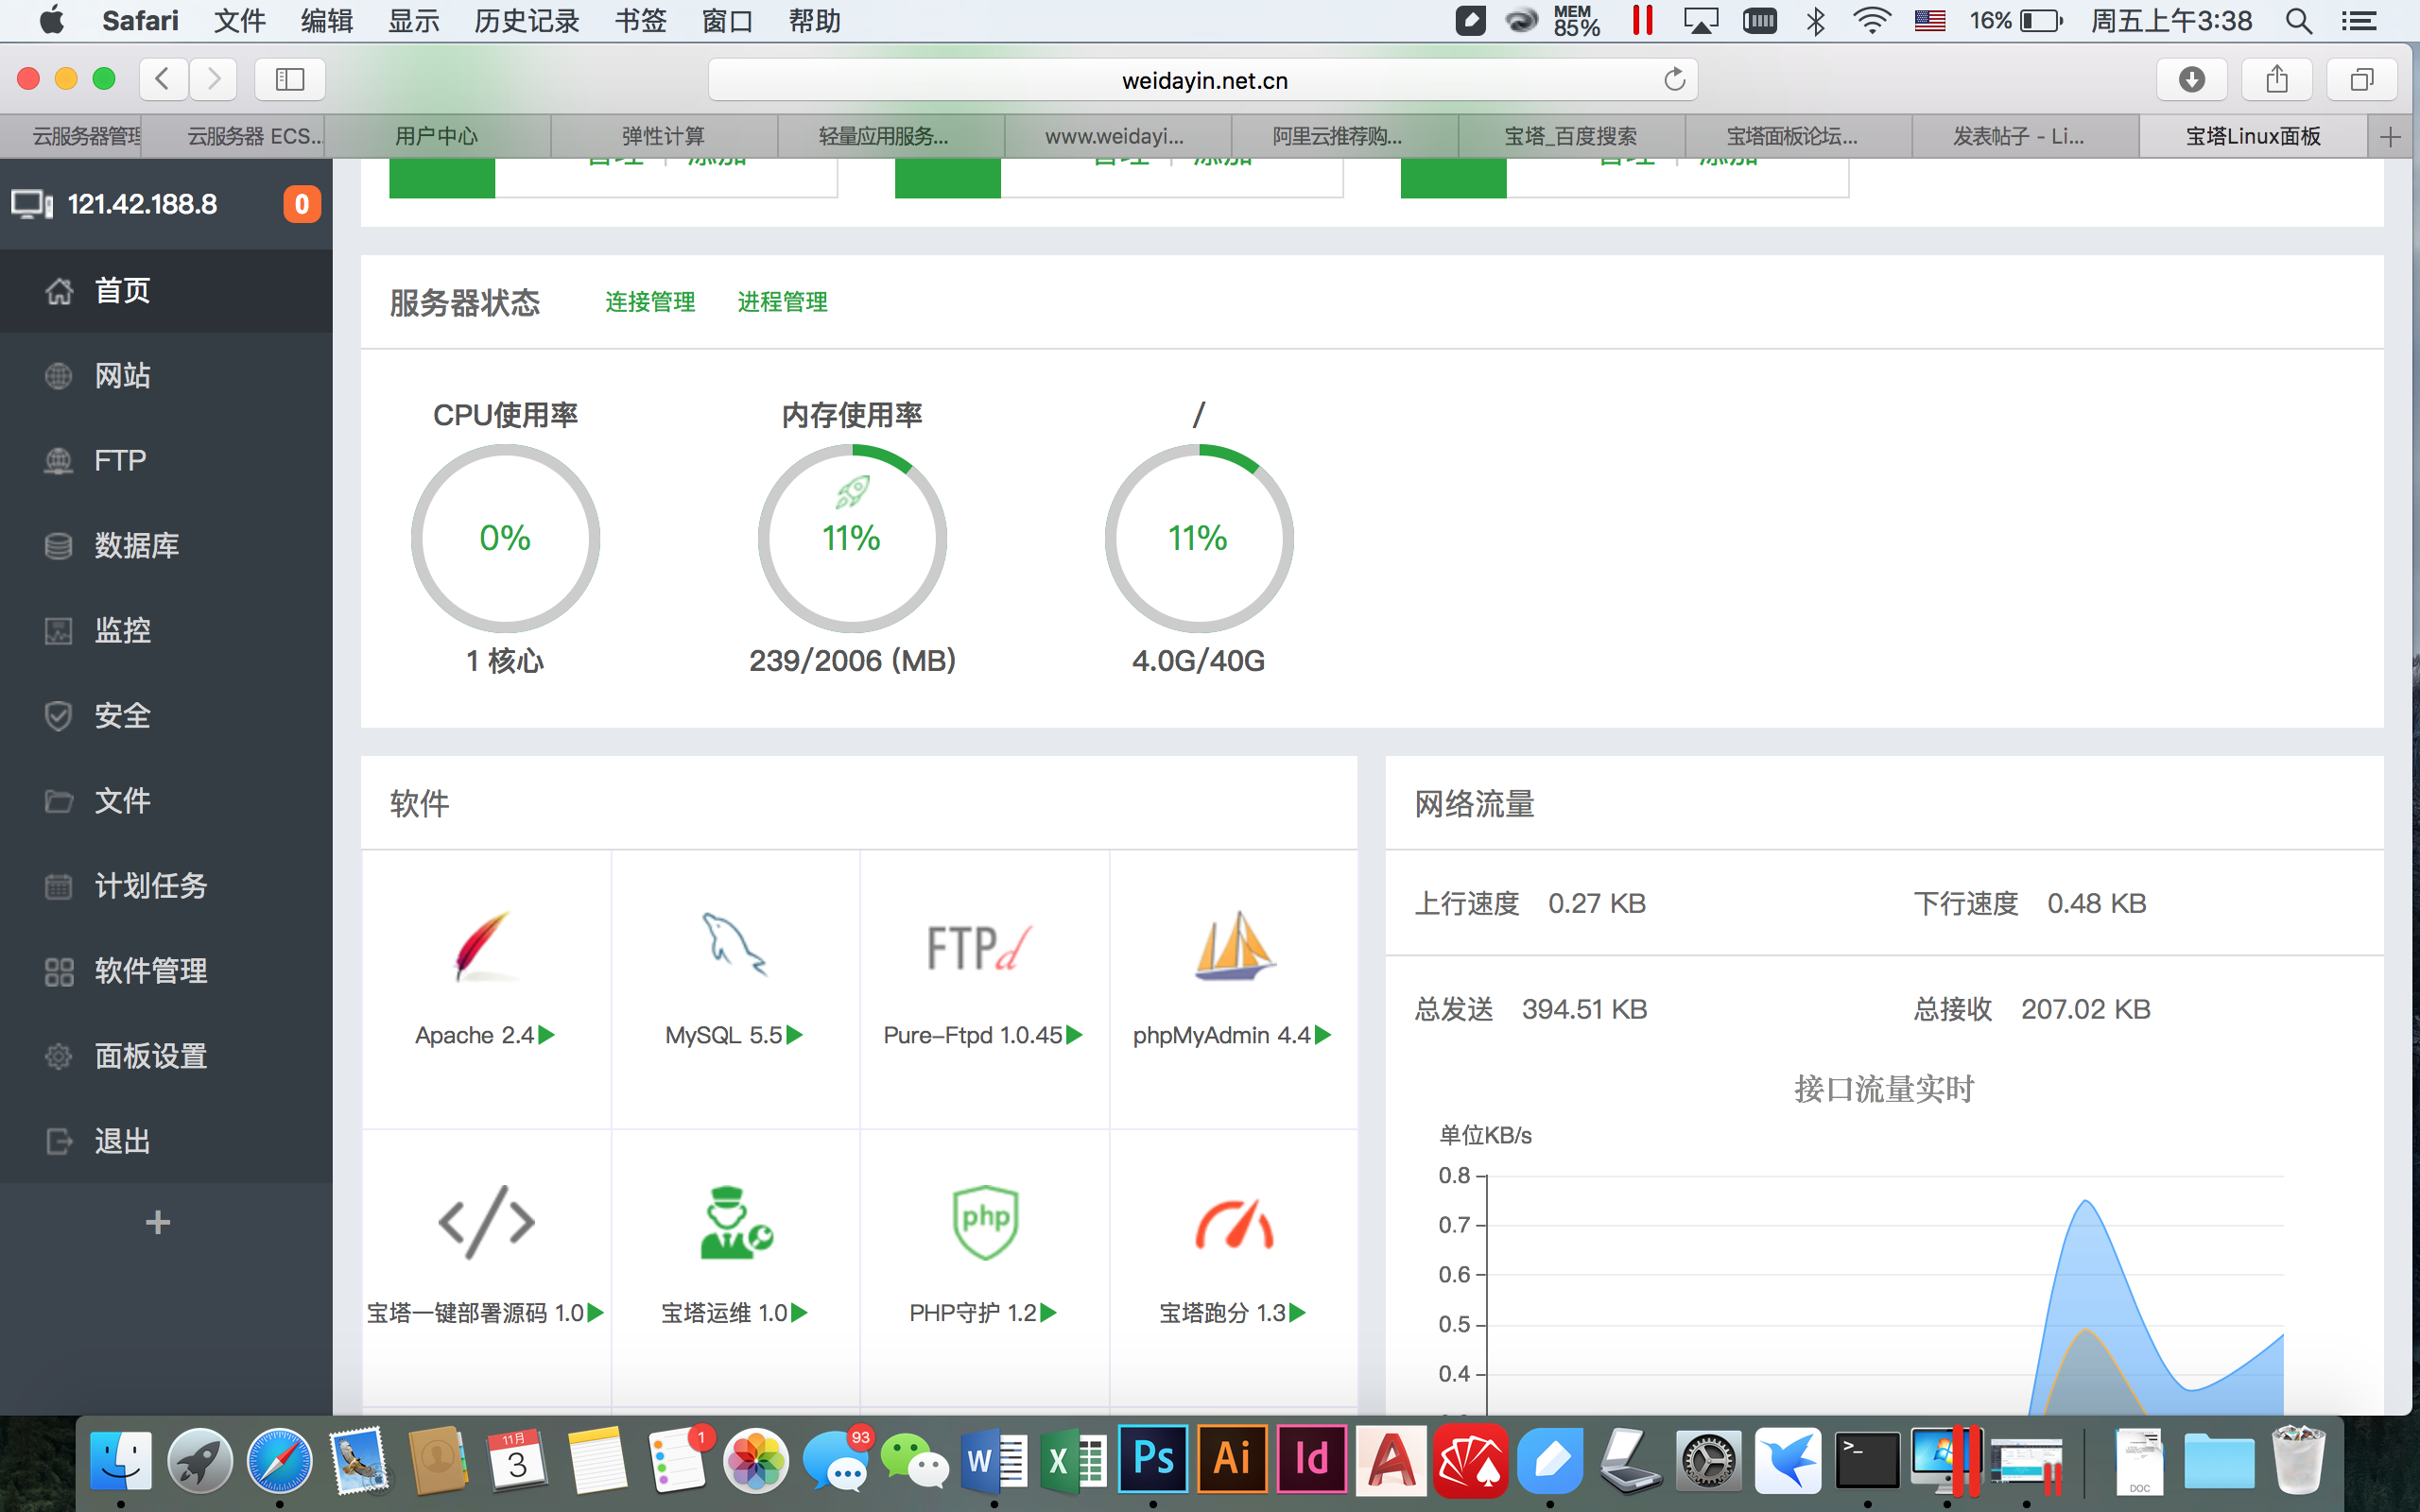Switch to 弹性计算 tab
2420x1512 pixels.
click(664, 136)
